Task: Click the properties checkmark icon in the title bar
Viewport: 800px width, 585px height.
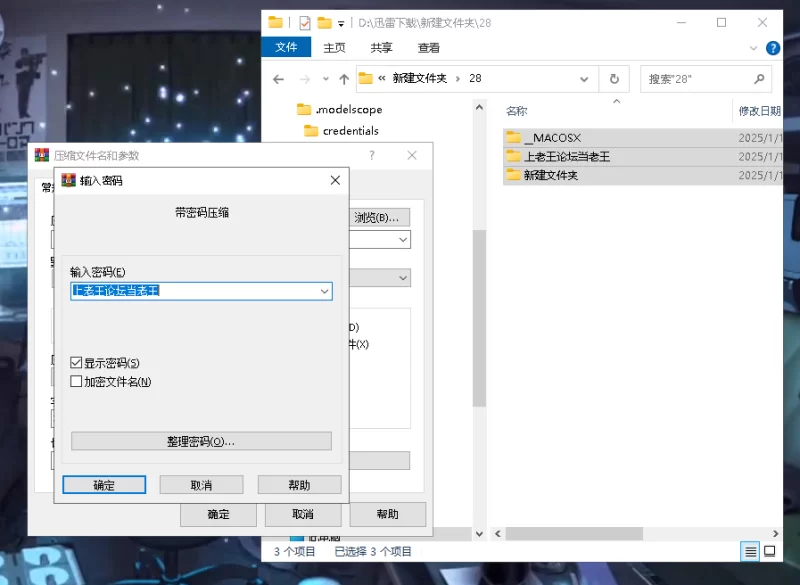Action: click(x=304, y=22)
